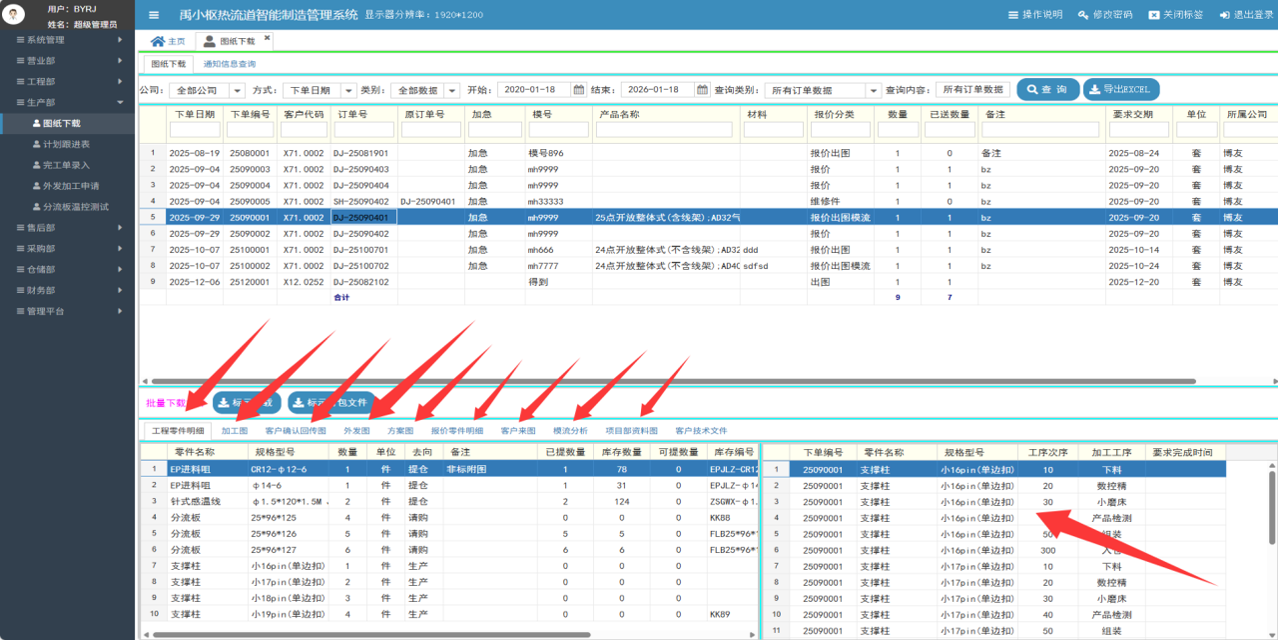Expand the 公司 dropdown list
Image resolution: width=1278 pixels, height=641 pixels.
pyautogui.click(x=237, y=90)
